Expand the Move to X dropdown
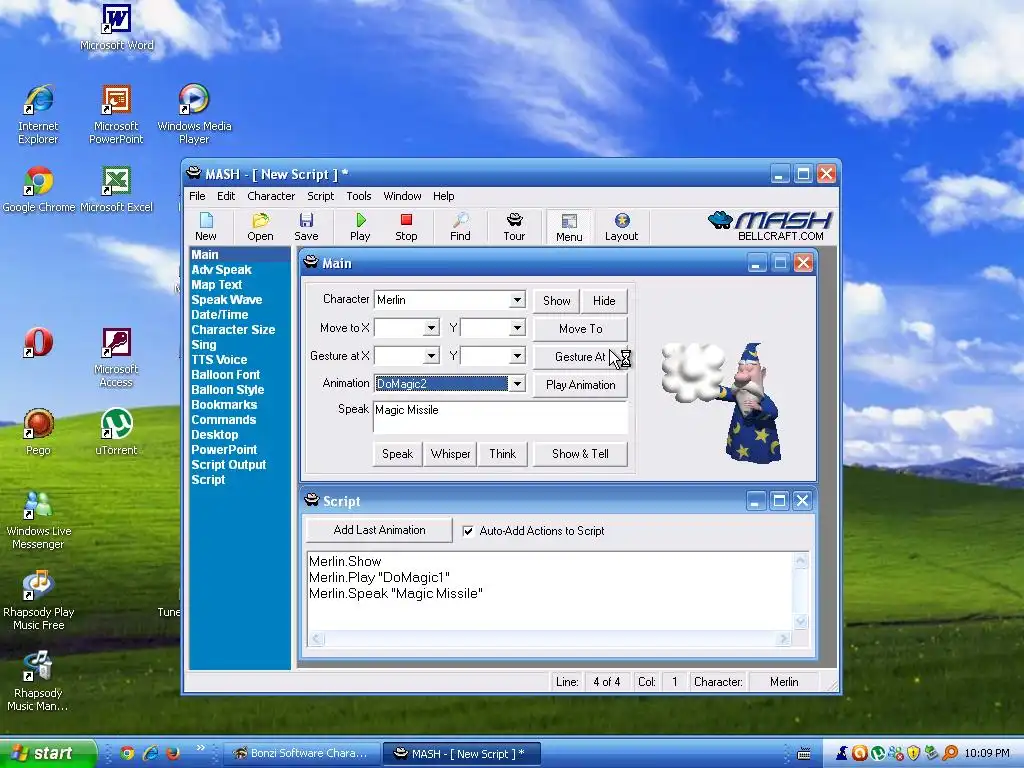 (431, 328)
